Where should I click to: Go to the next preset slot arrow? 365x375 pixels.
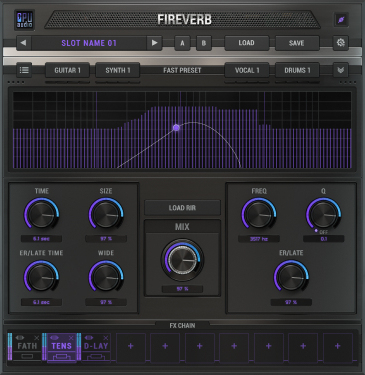click(x=154, y=43)
